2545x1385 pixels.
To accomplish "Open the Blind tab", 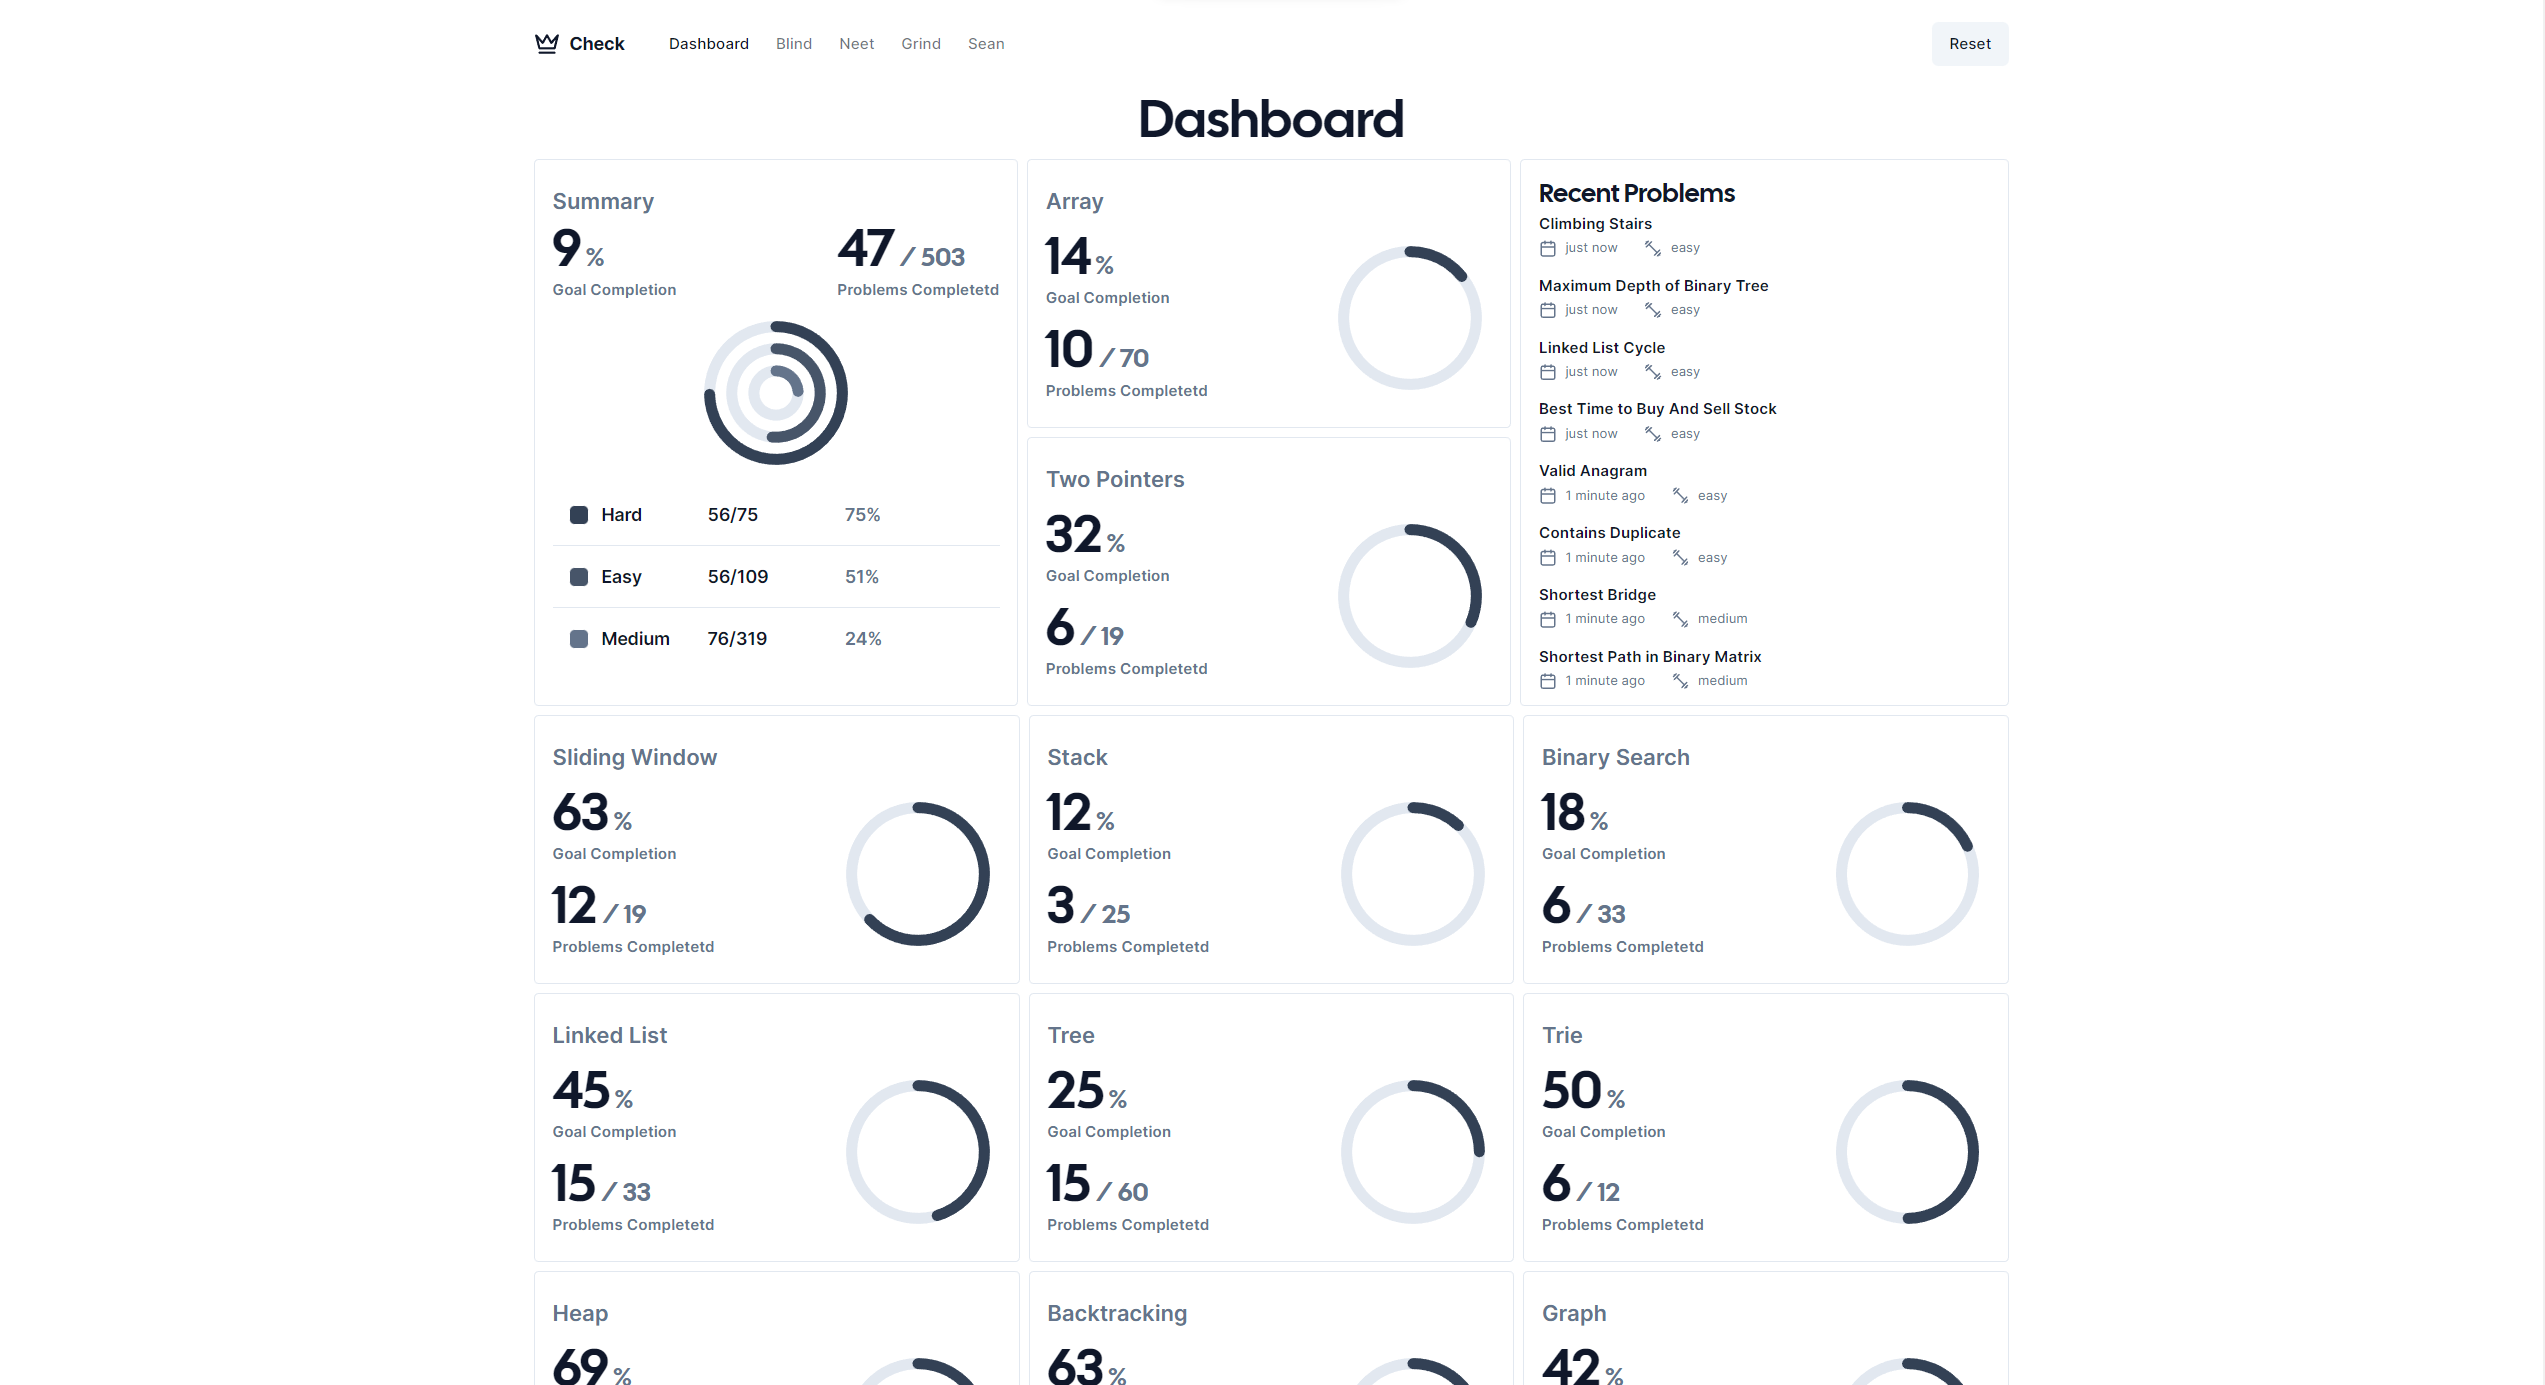I will tap(793, 44).
